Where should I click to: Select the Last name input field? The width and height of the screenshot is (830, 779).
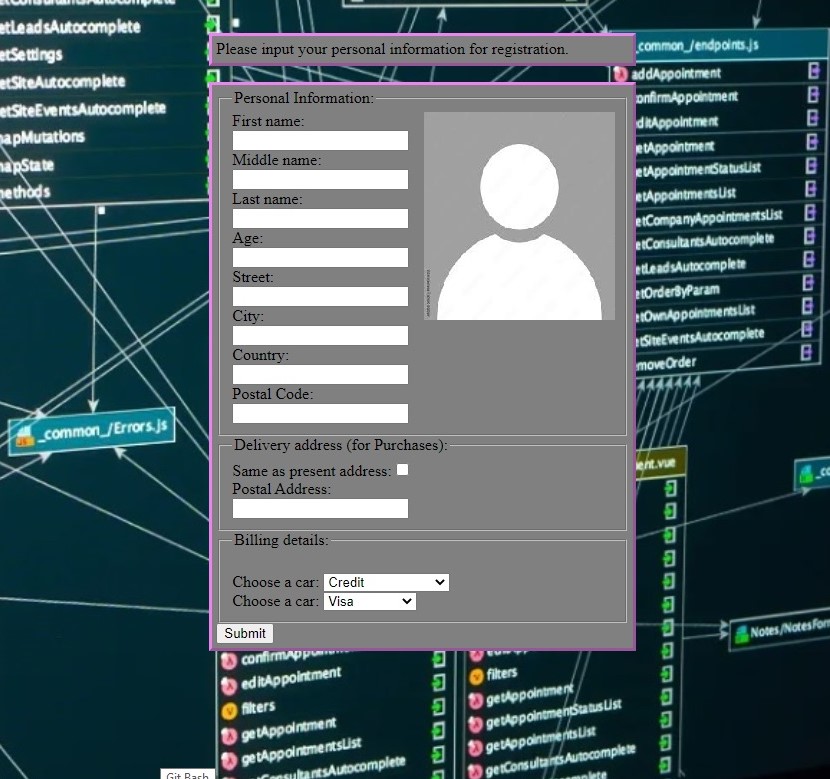pos(320,219)
